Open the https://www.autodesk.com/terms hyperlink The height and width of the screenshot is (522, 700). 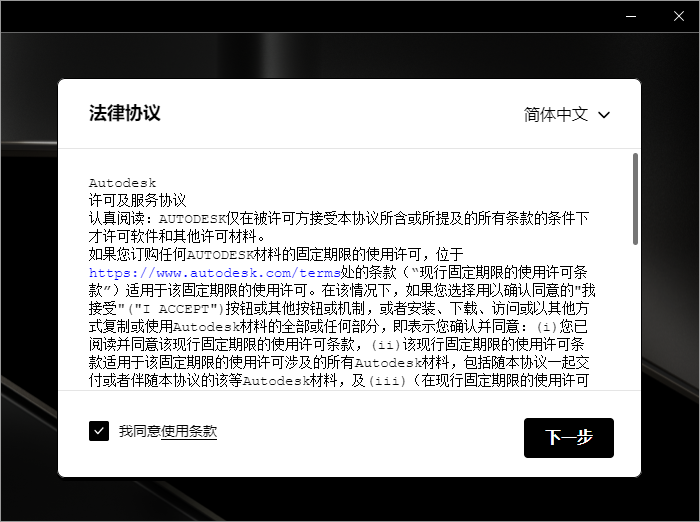click(201, 272)
